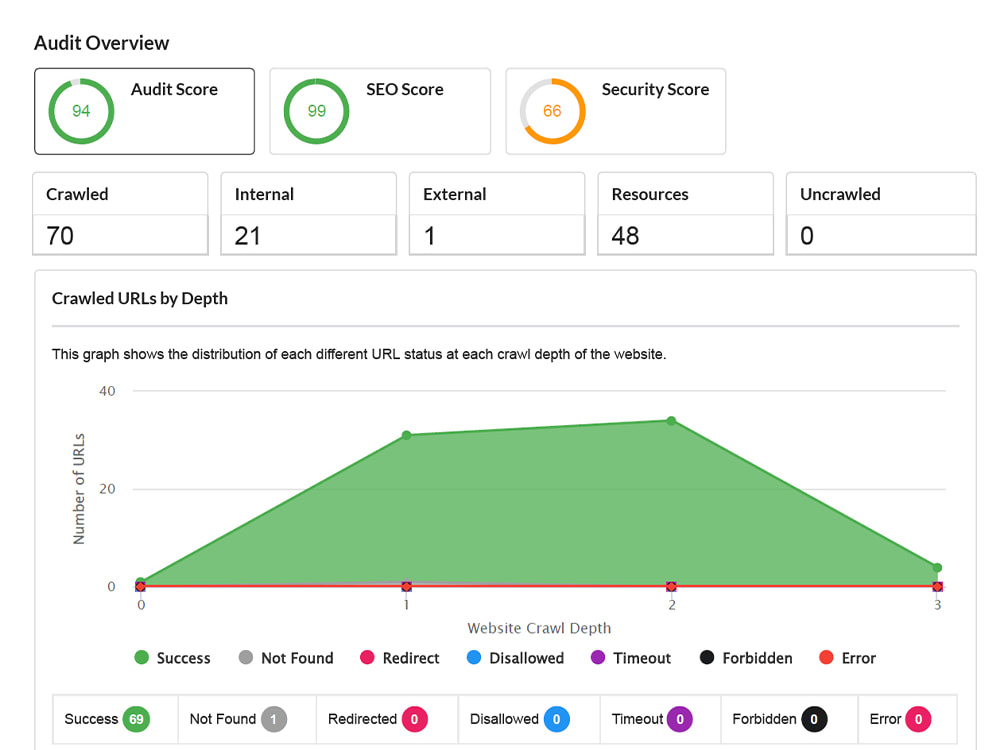Click the y-axis value 40
The image size is (1000, 750).
107,391
